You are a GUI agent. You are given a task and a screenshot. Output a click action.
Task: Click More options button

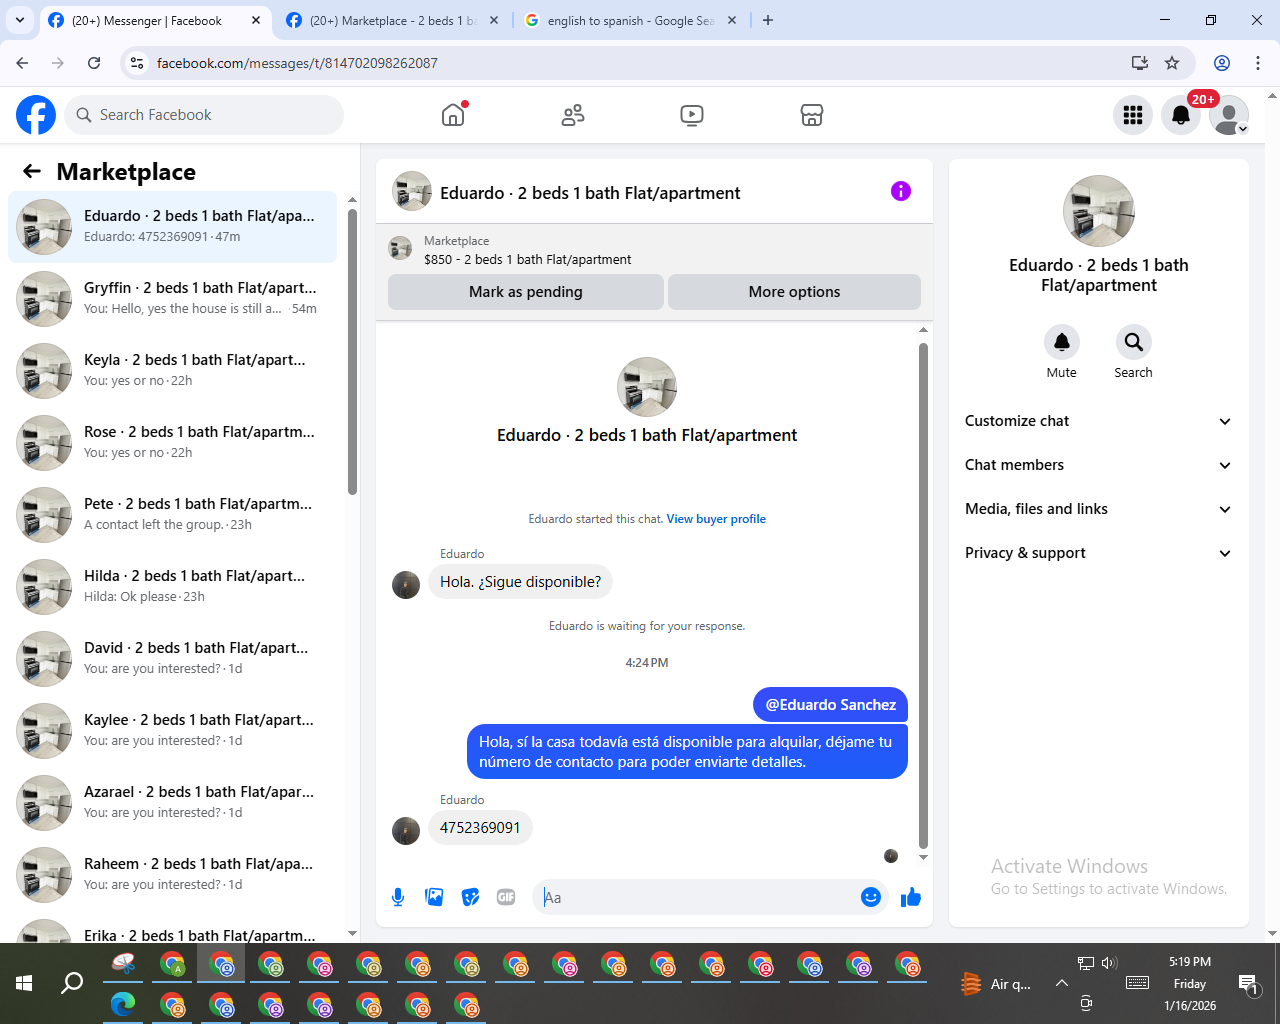tap(794, 292)
